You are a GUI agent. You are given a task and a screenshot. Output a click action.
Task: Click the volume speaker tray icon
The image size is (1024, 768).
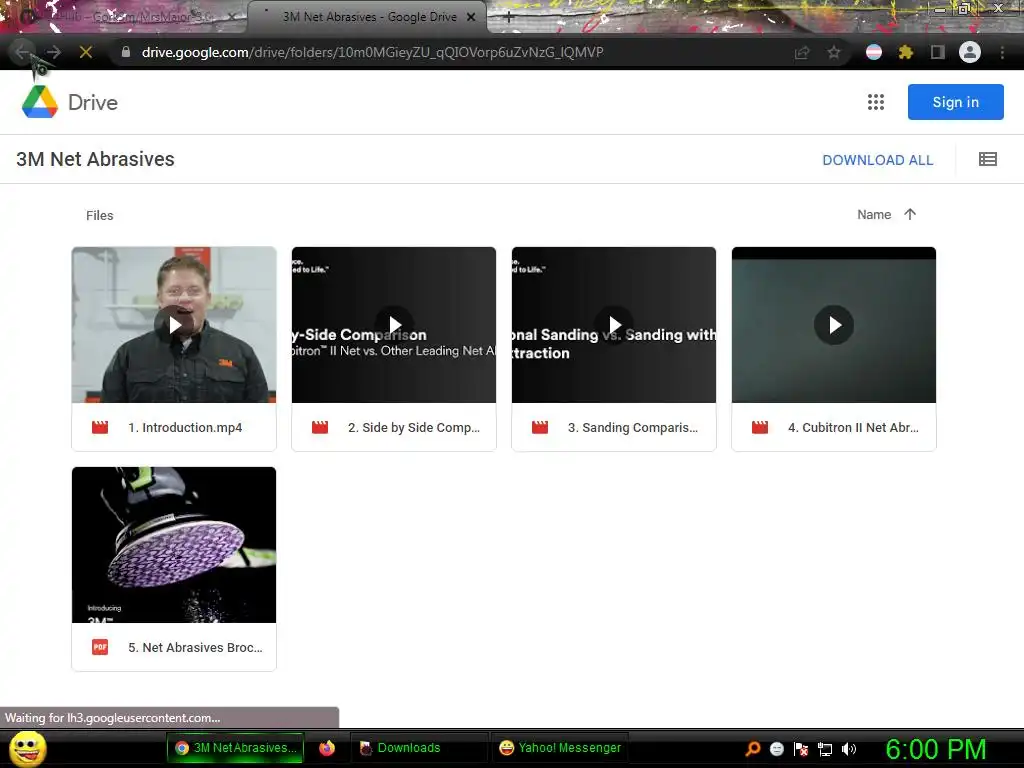[848, 748]
